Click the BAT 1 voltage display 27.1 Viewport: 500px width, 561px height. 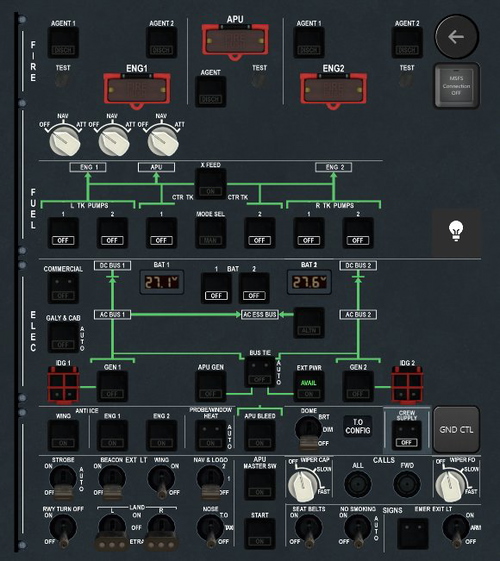(x=162, y=282)
